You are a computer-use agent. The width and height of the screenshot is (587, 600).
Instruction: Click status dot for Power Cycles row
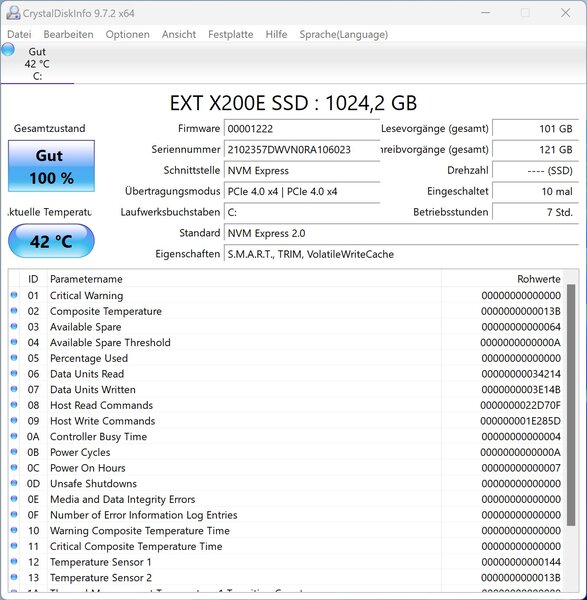pos(14,452)
